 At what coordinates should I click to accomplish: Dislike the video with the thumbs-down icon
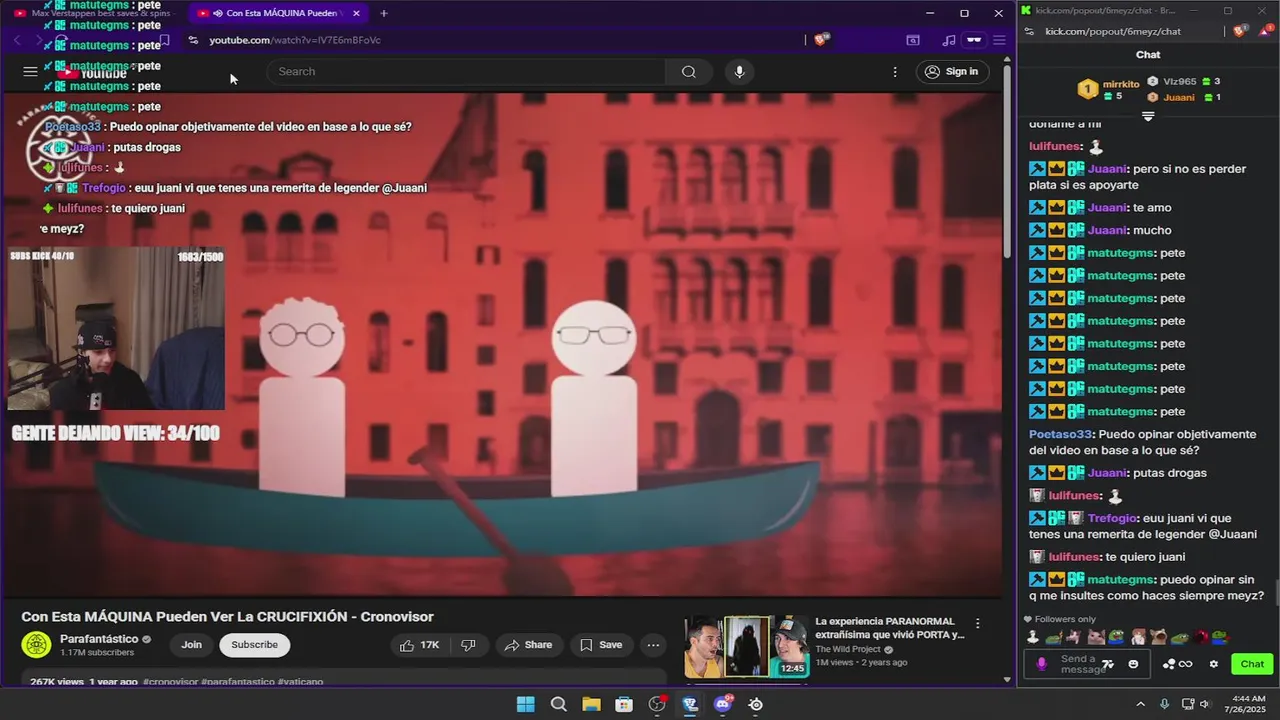468,645
